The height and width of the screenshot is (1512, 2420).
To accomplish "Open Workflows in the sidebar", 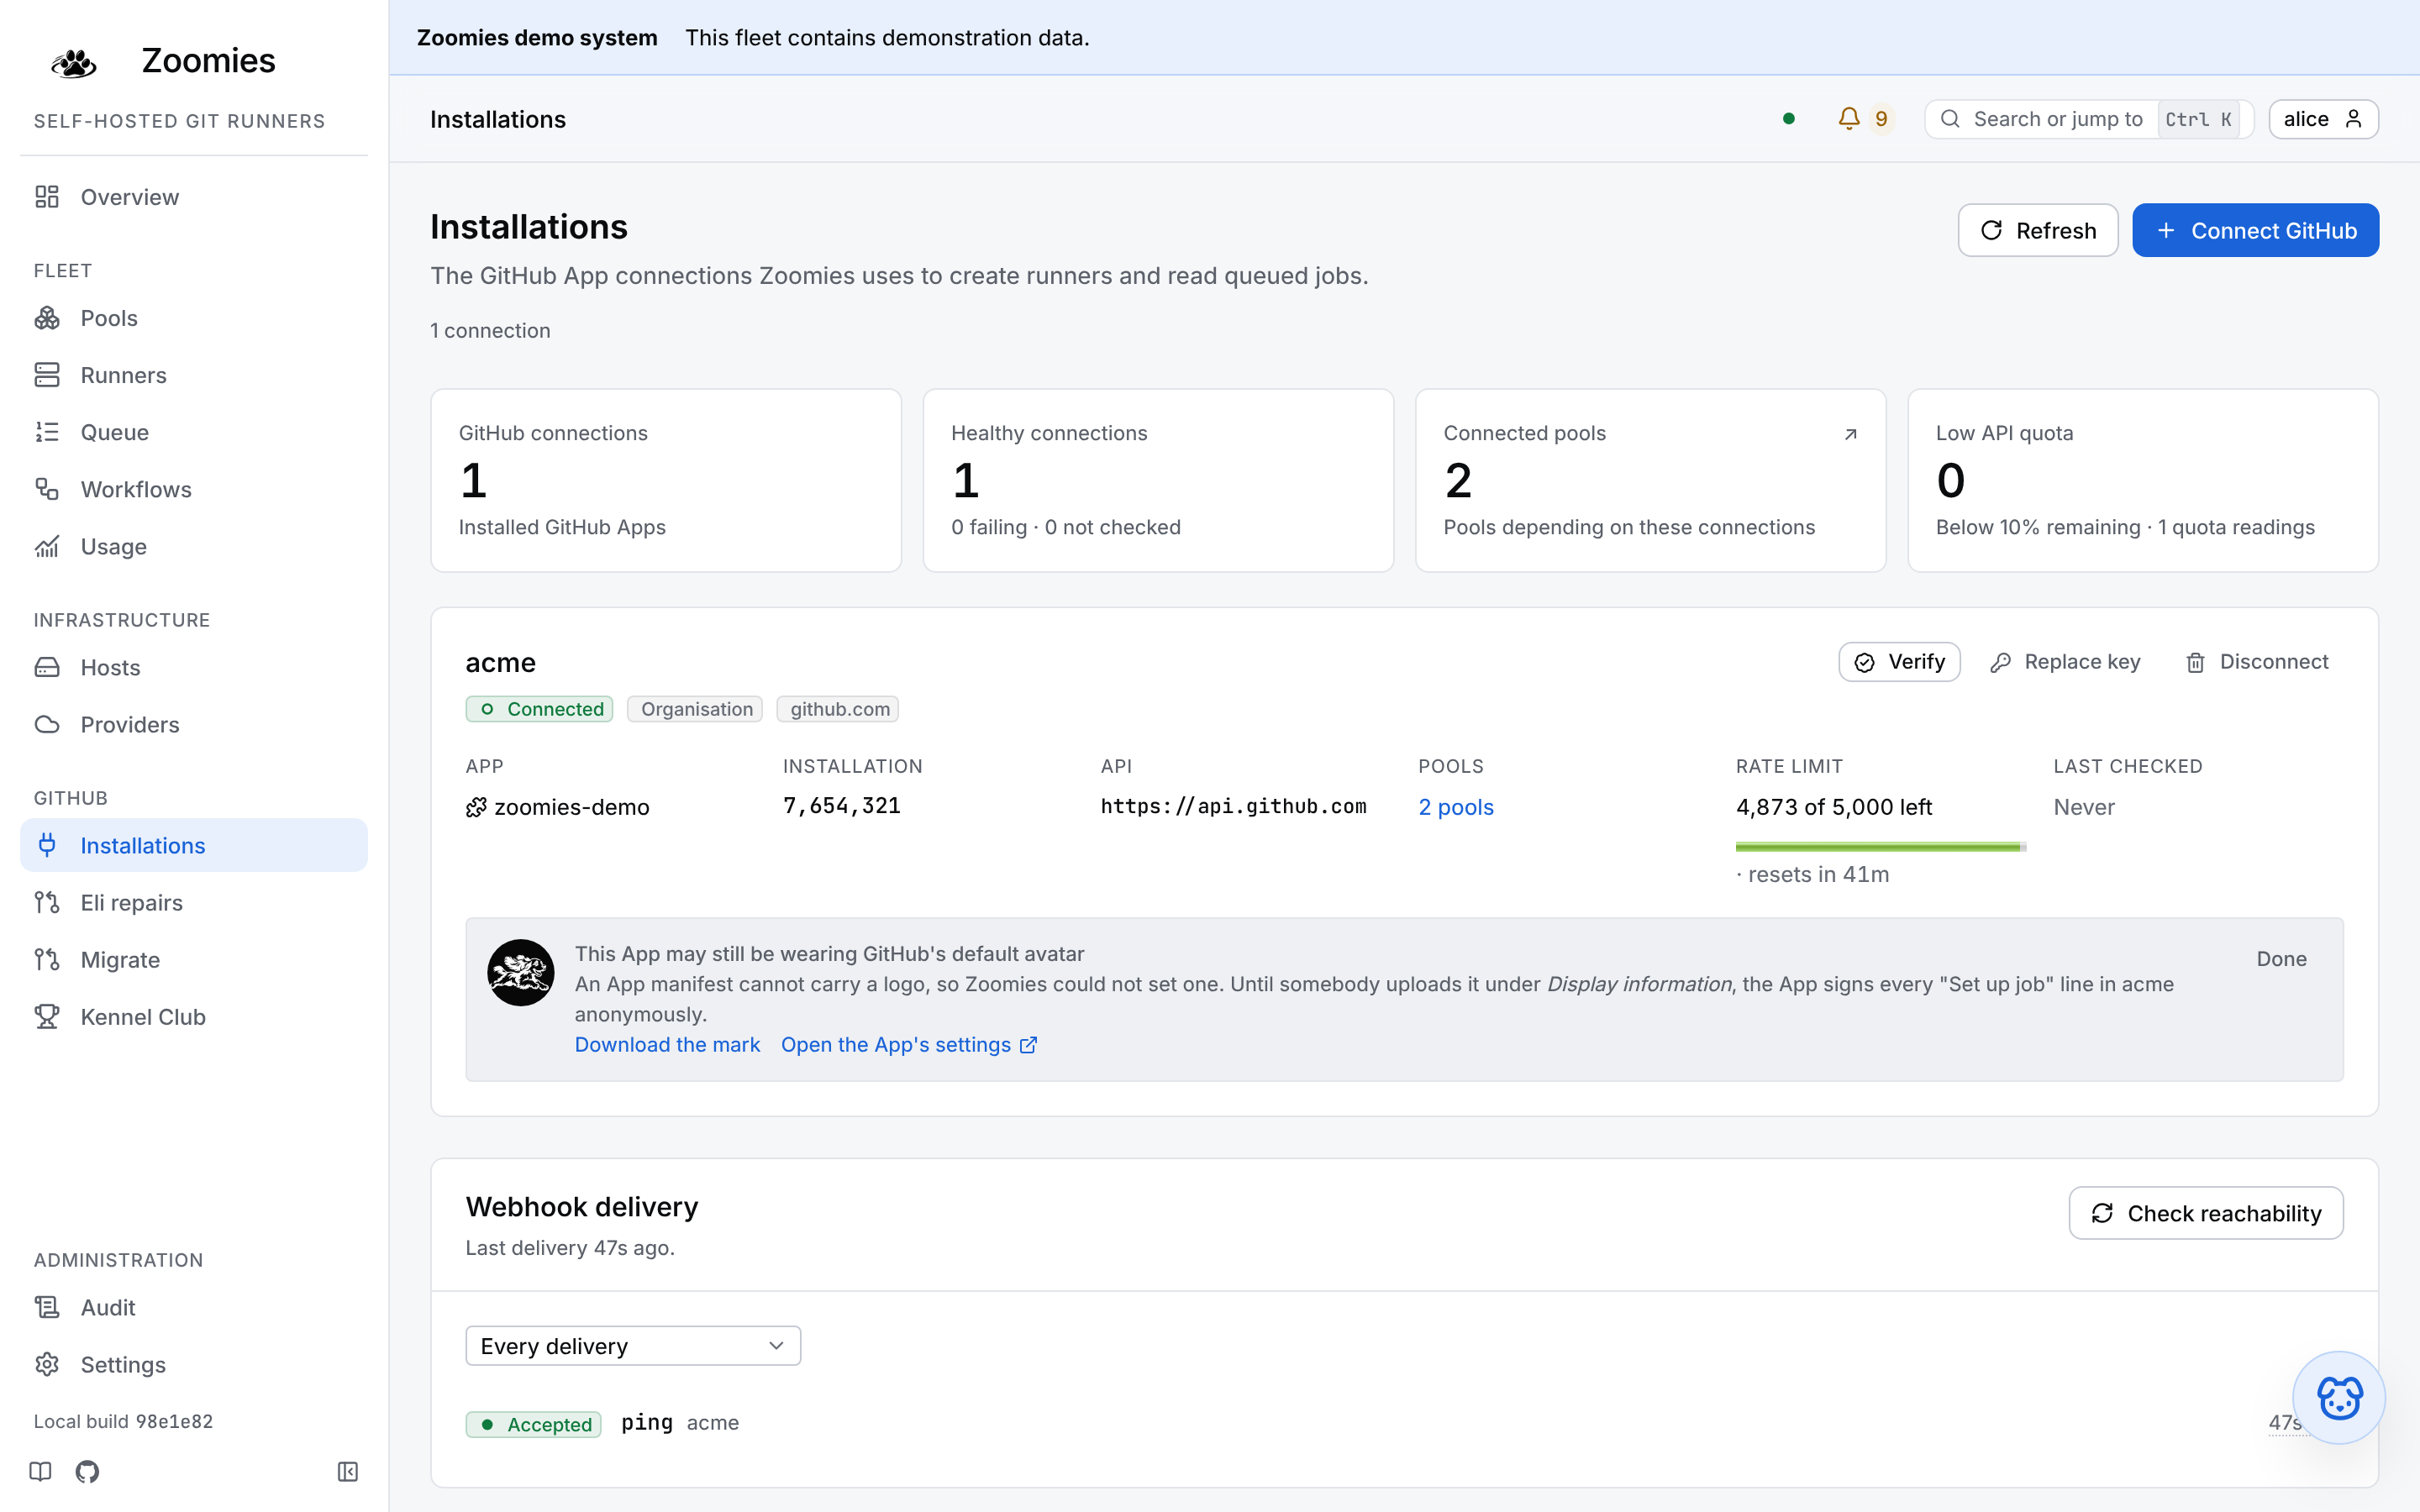I will (x=194, y=489).
